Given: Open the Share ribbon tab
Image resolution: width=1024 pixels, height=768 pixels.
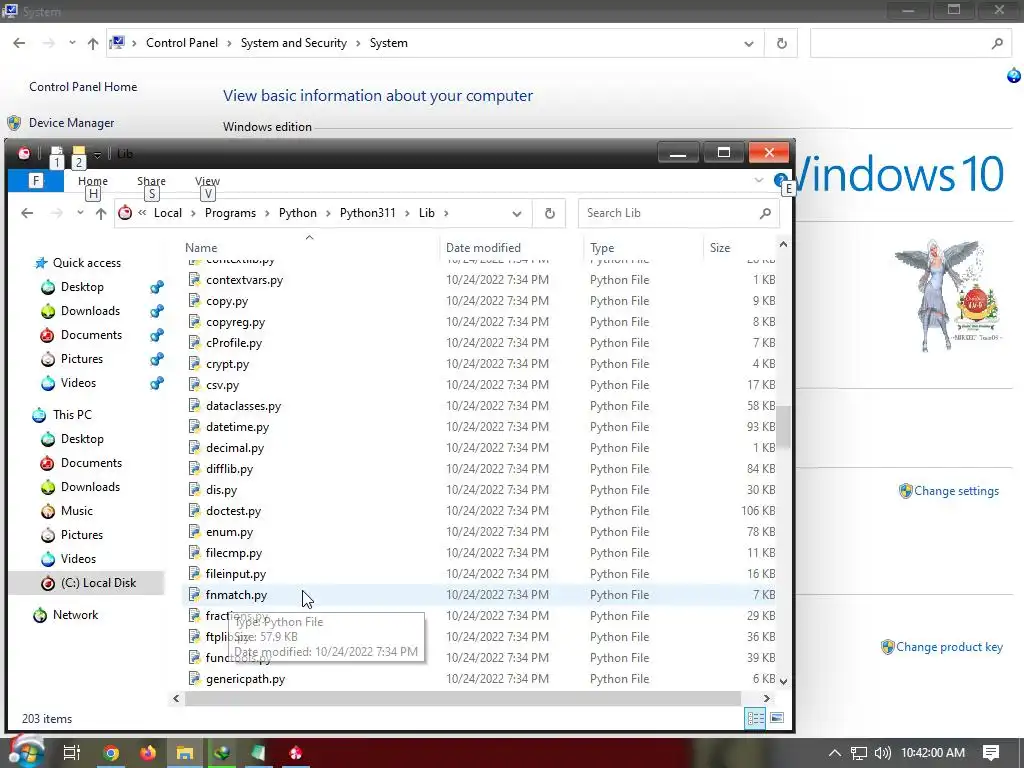Looking at the screenshot, I should tap(152, 181).
